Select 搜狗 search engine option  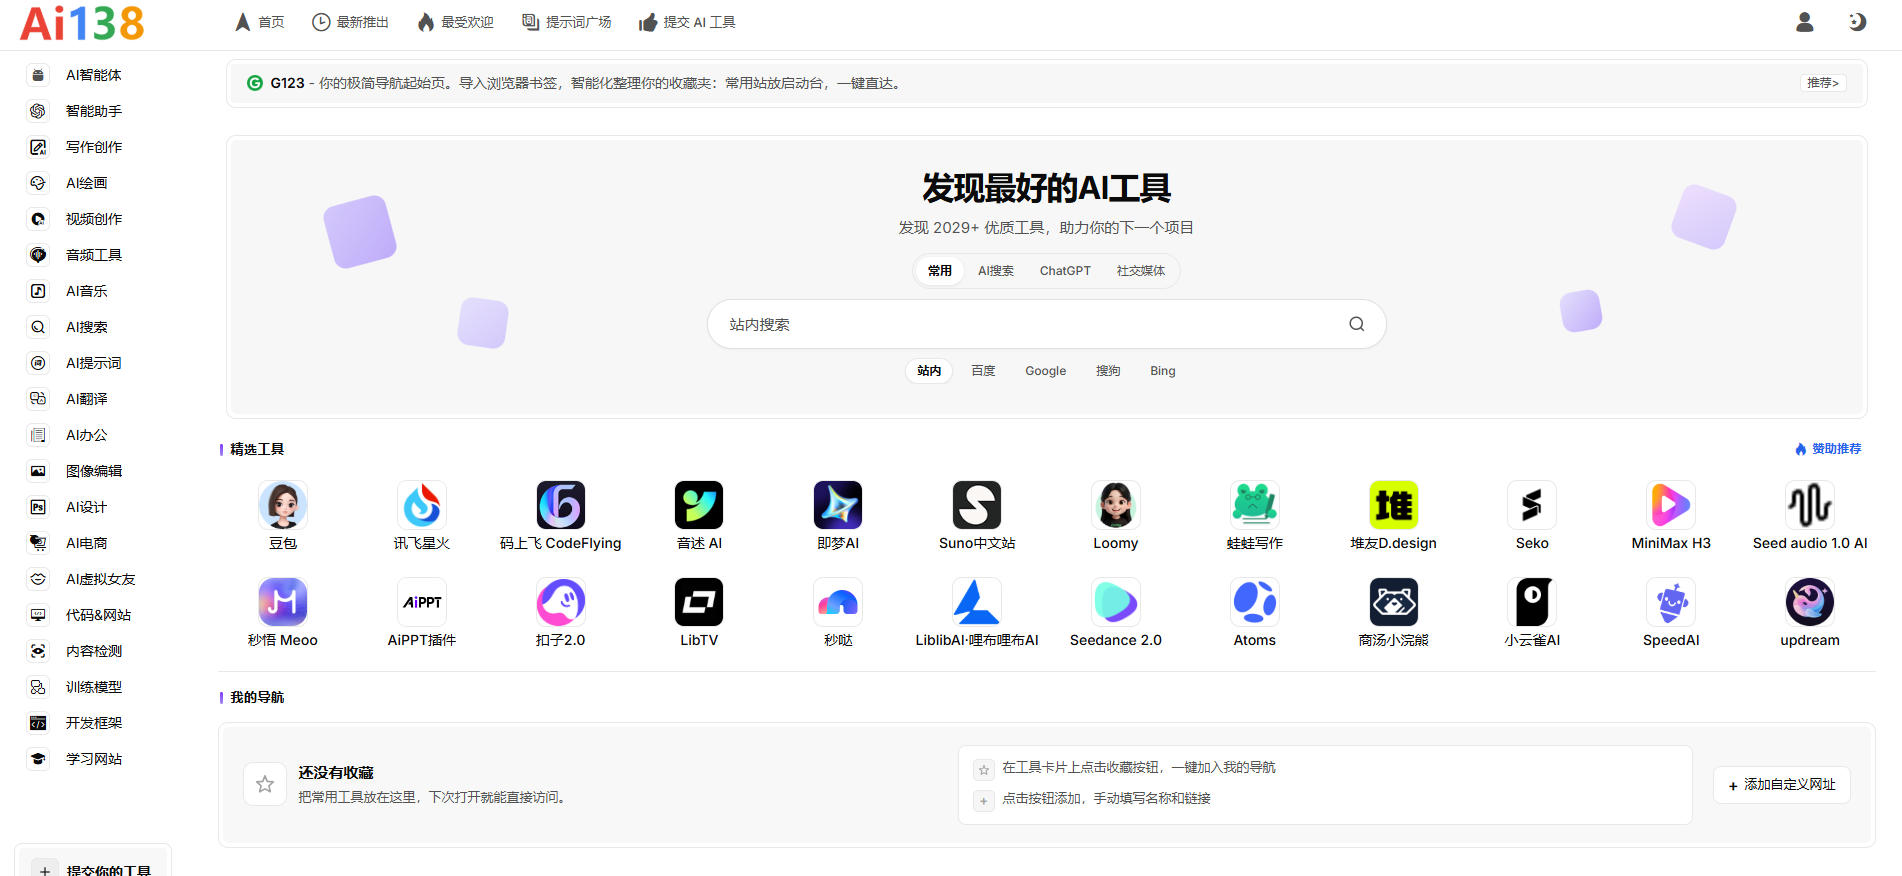[x=1108, y=371]
